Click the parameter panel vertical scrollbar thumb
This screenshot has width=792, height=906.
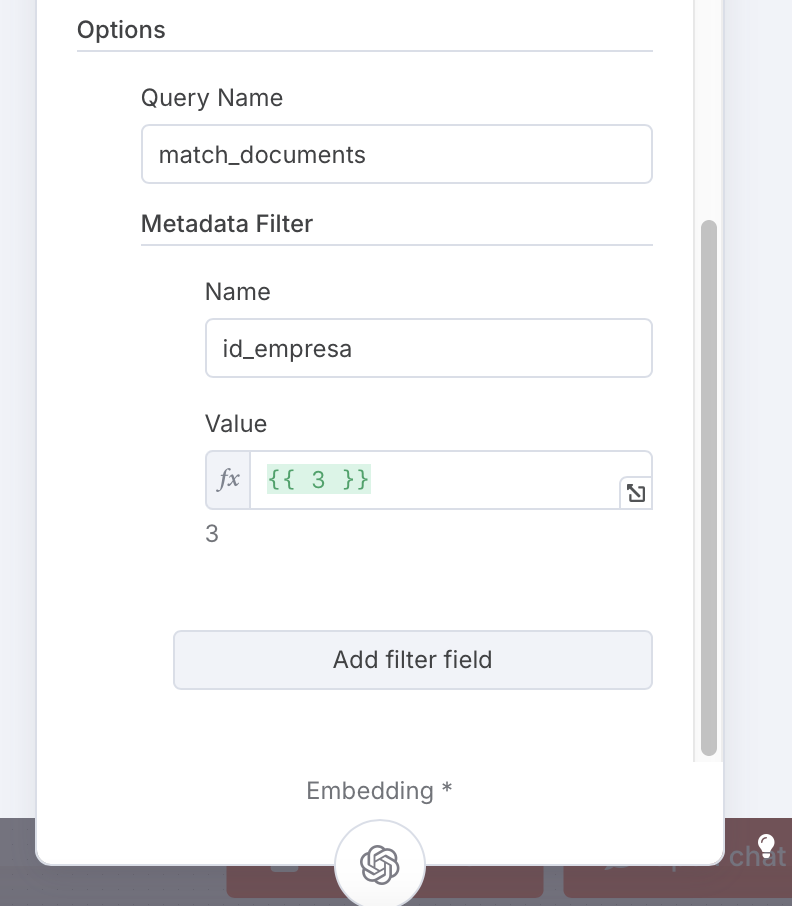tap(709, 488)
